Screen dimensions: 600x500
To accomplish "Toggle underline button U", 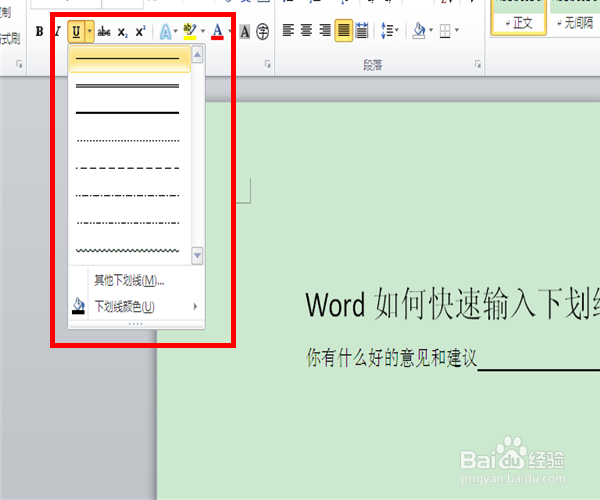I will (x=76, y=32).
